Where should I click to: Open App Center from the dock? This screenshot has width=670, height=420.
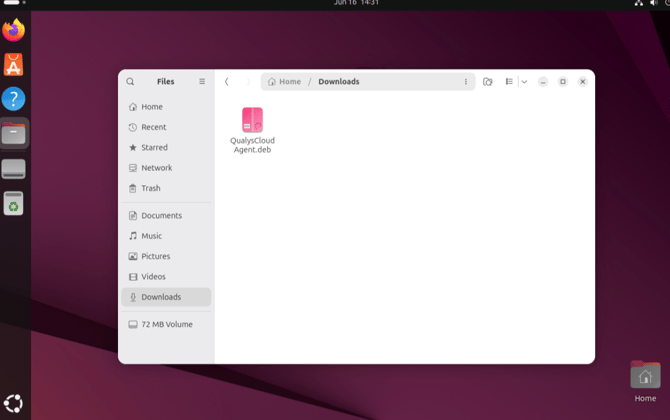point(14,65)
